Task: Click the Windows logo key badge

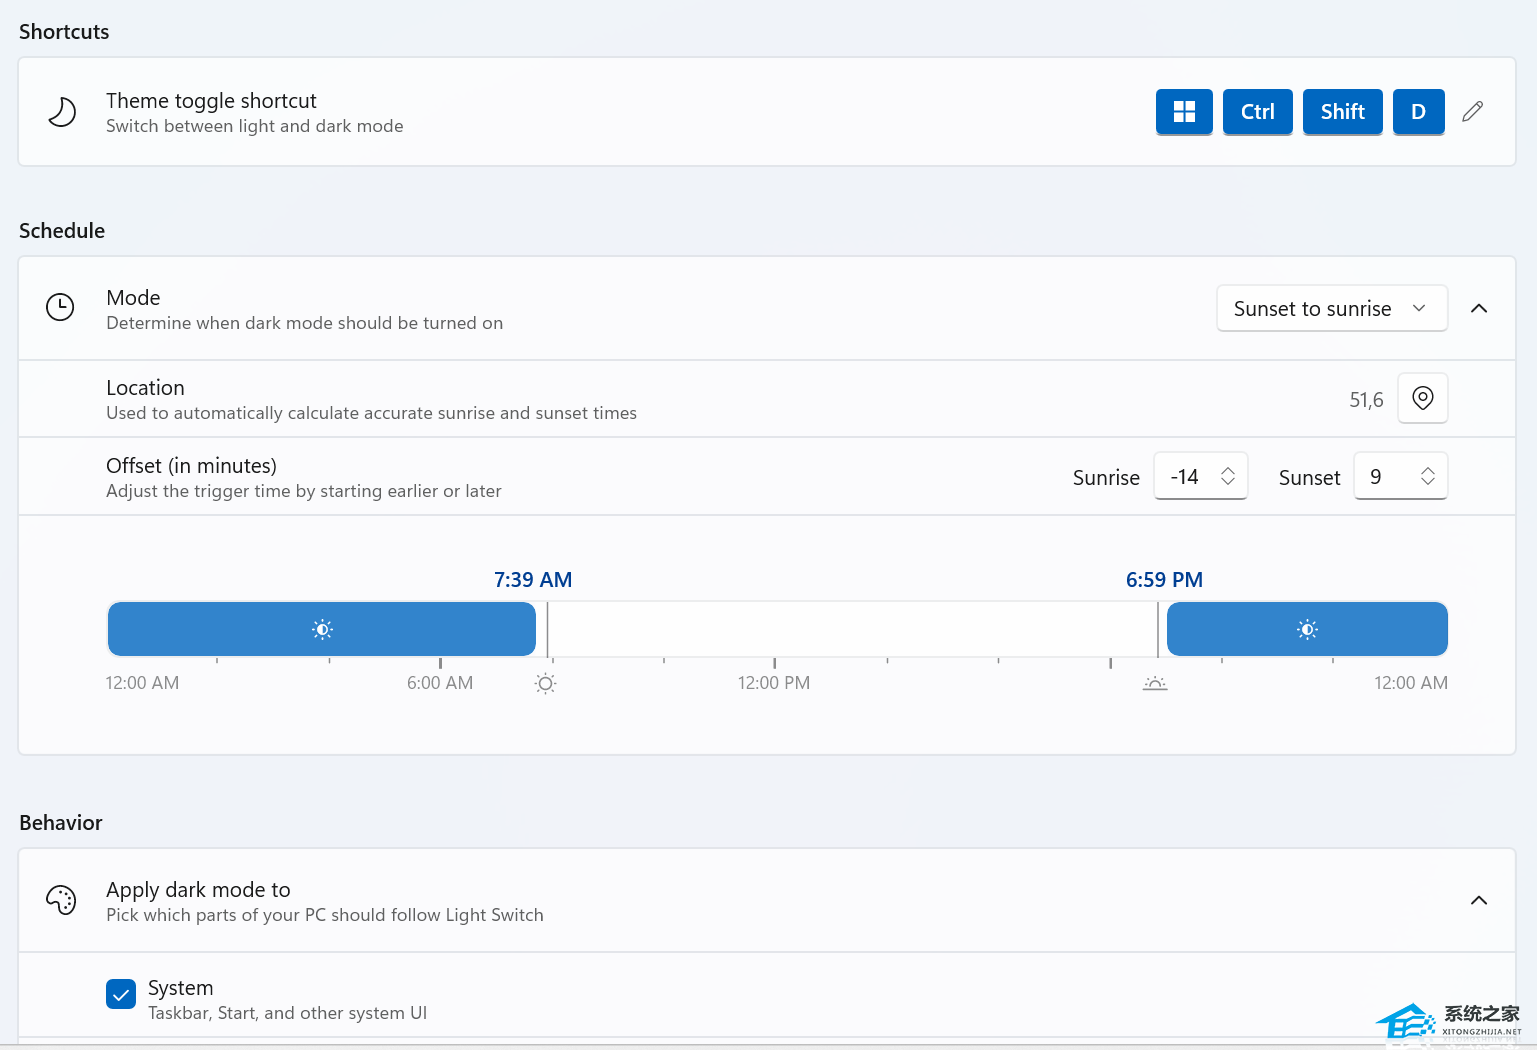Action: point(1184,112)
